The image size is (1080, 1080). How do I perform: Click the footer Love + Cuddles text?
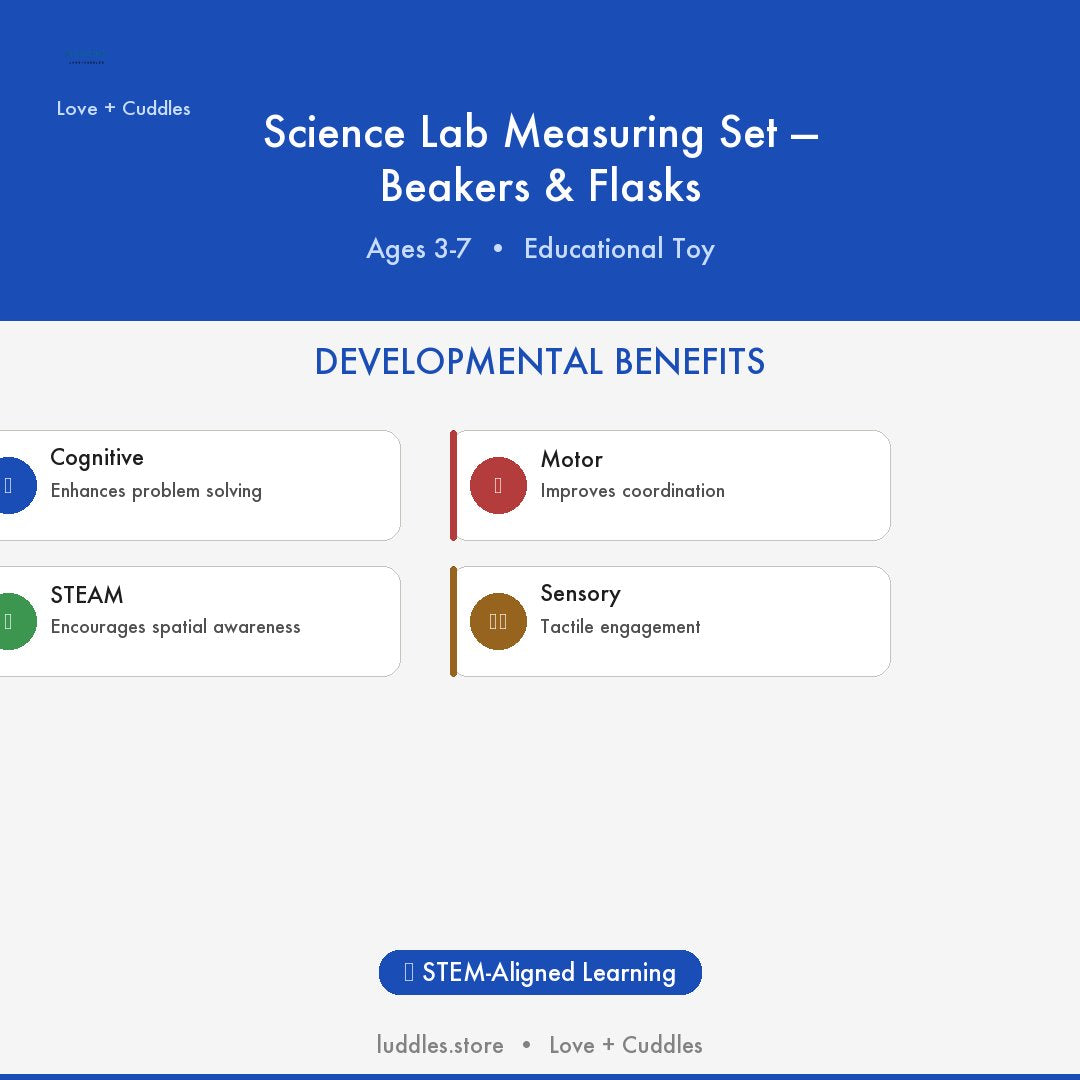pos(625,1045)
